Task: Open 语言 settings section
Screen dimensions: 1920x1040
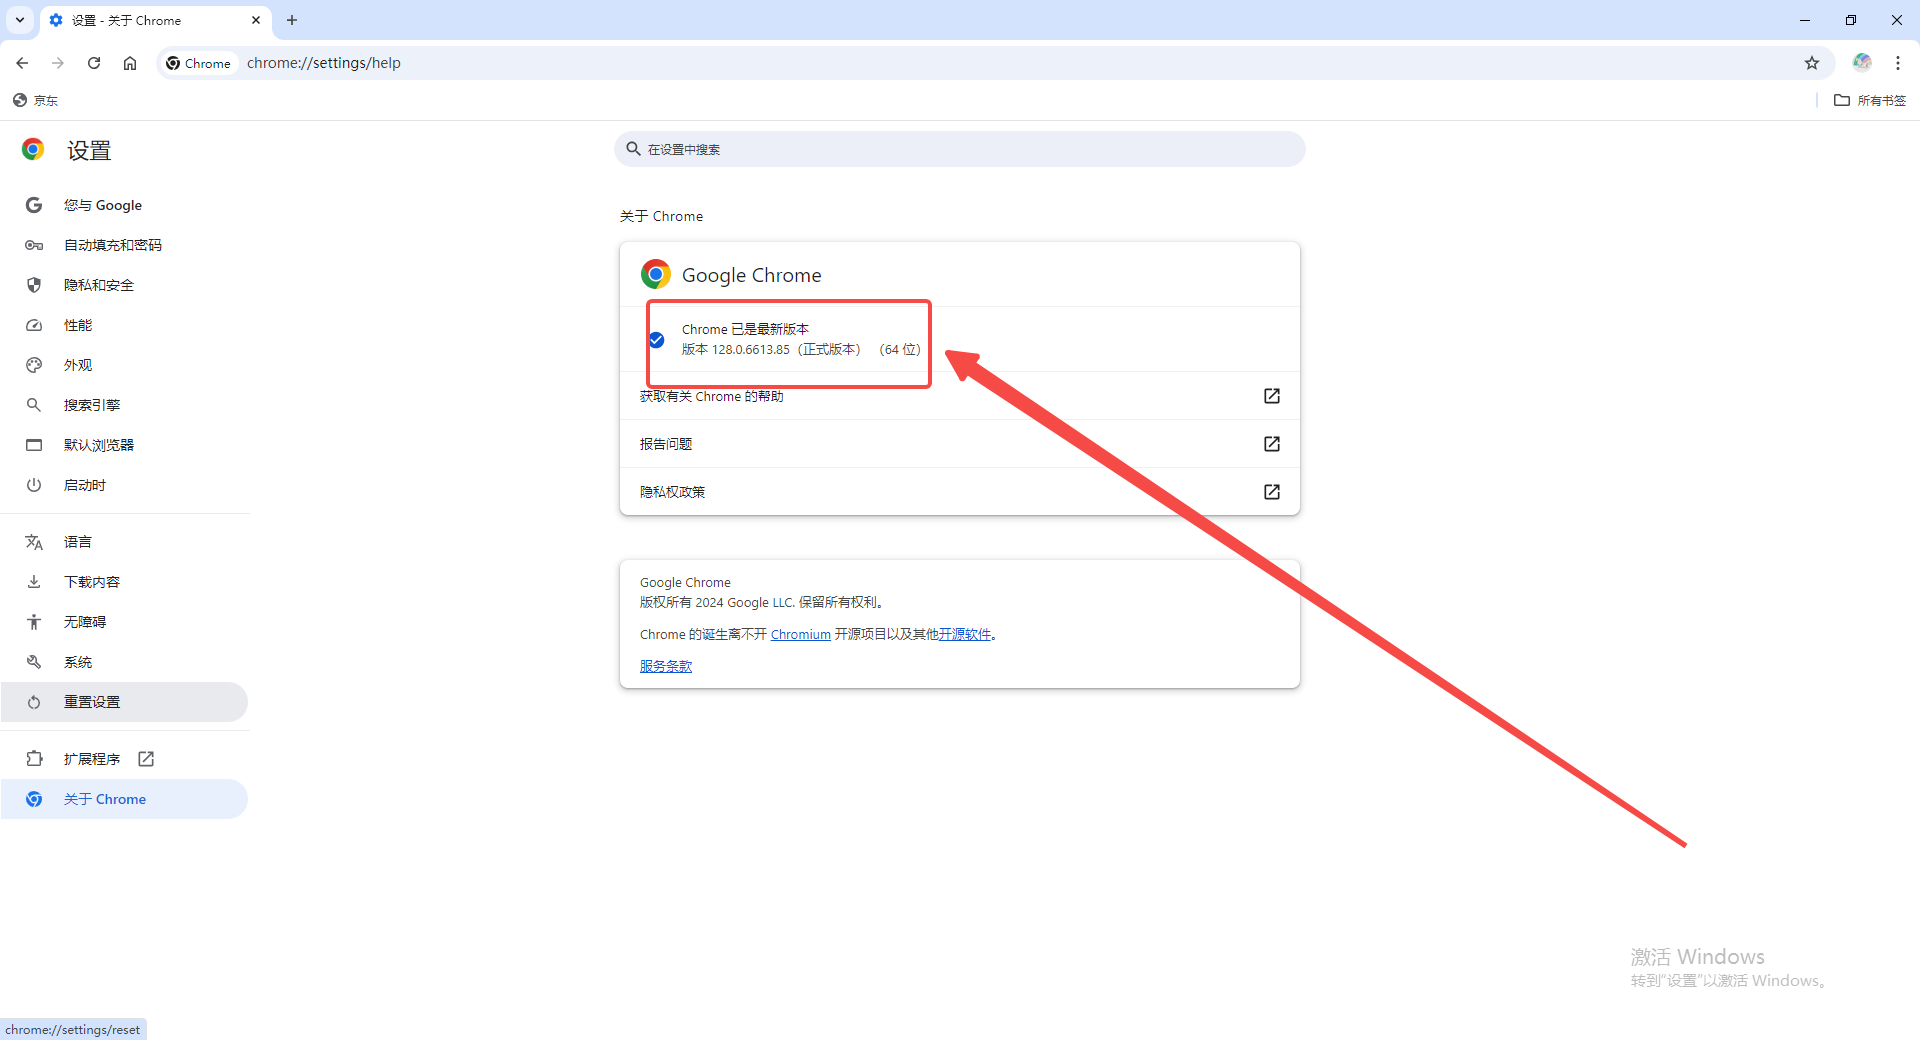Action: (125, 542)
